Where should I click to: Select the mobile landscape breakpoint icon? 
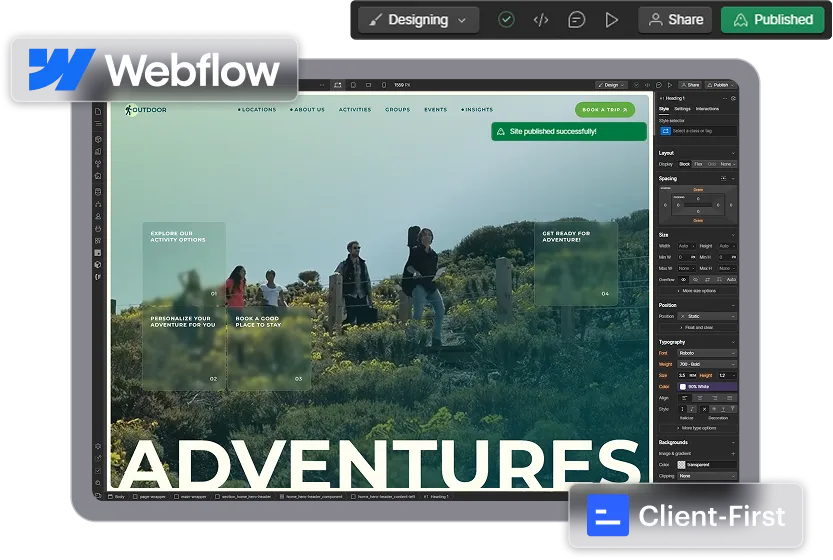(369, 85)
